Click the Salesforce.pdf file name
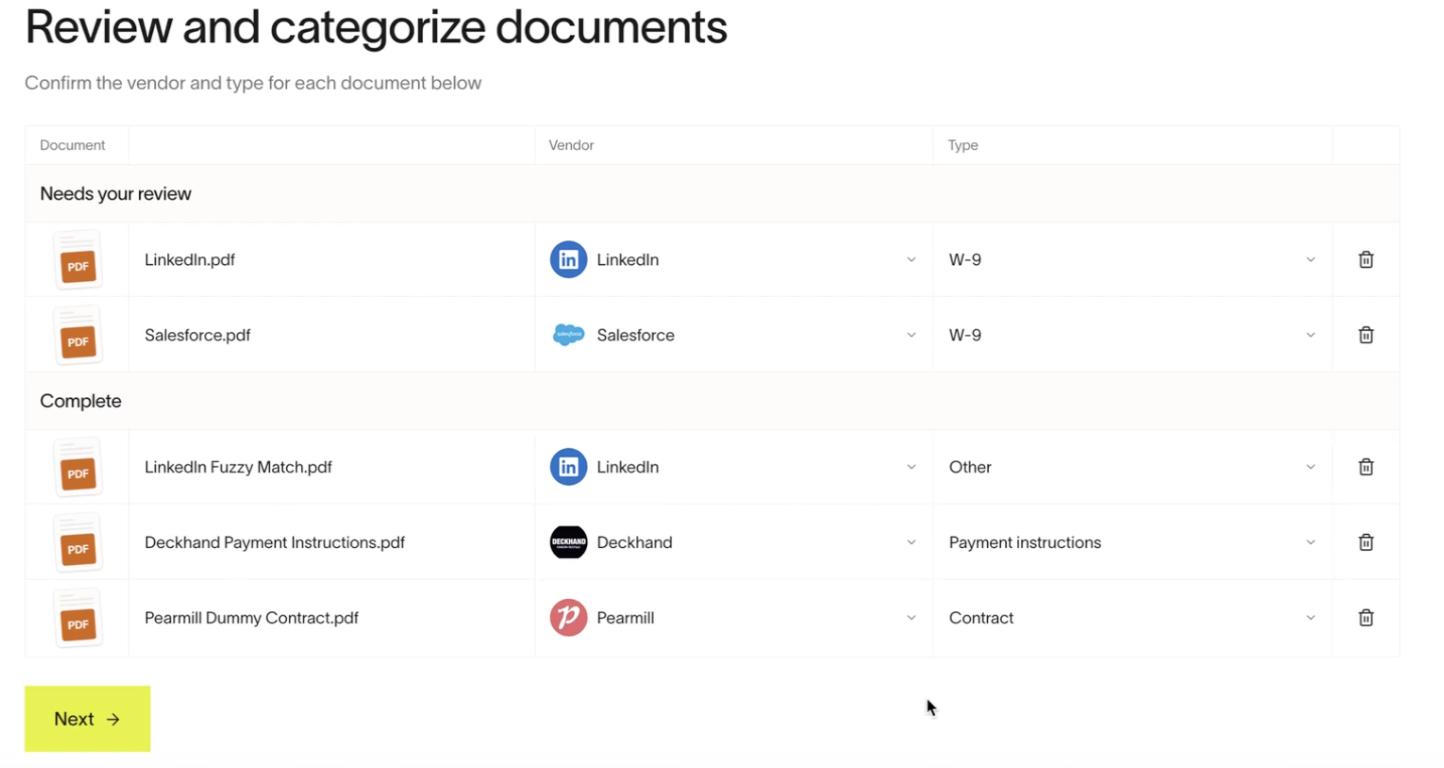The width and height of the screenshot is (1444, 768). (x=197, y=335)
